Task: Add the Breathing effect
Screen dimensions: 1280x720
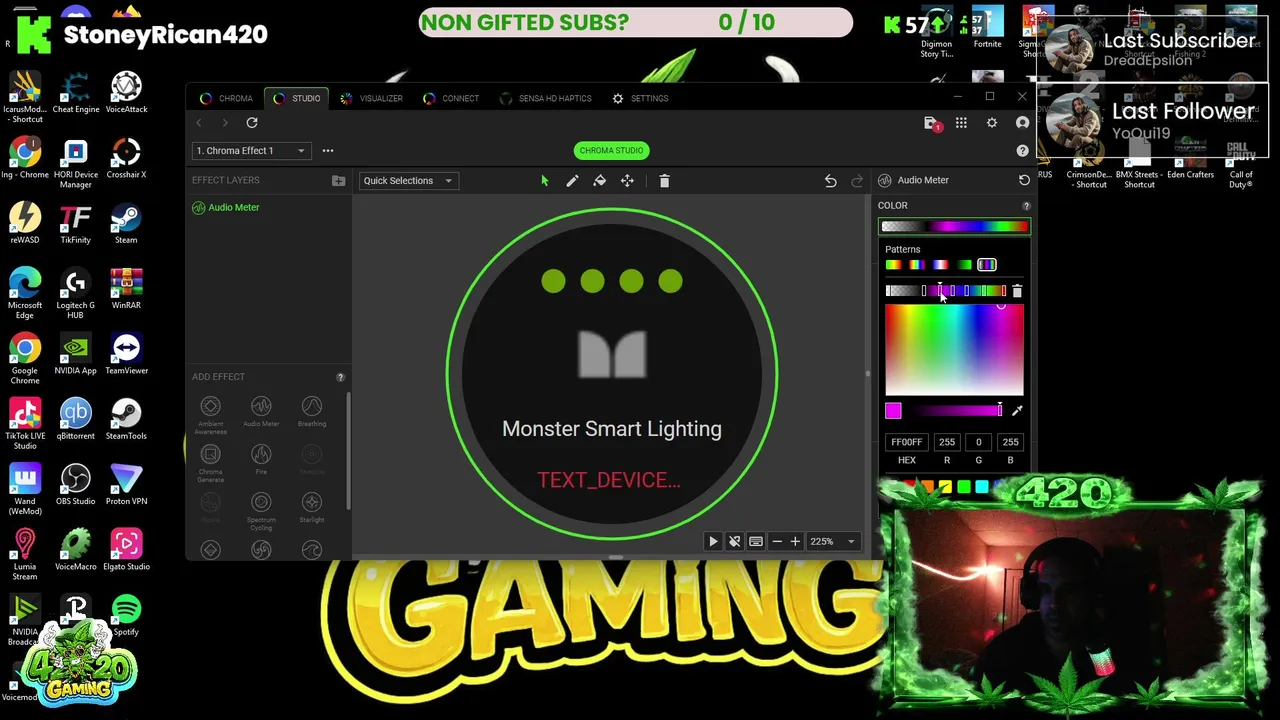Action: point(312,411)
